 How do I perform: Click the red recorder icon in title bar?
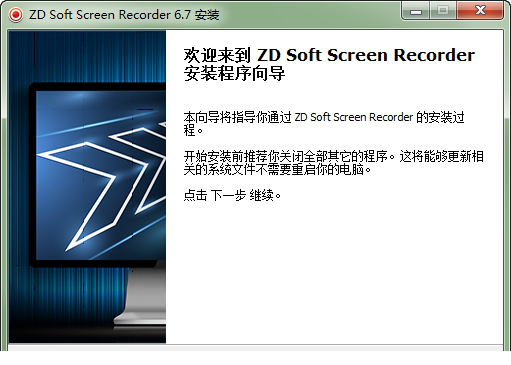click(16, 15)
